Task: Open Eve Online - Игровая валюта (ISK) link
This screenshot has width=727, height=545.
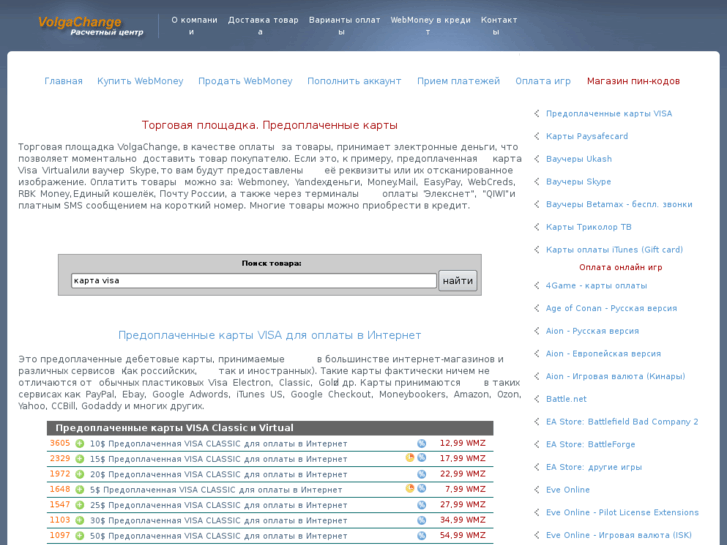Action: [x=619, y=535]
